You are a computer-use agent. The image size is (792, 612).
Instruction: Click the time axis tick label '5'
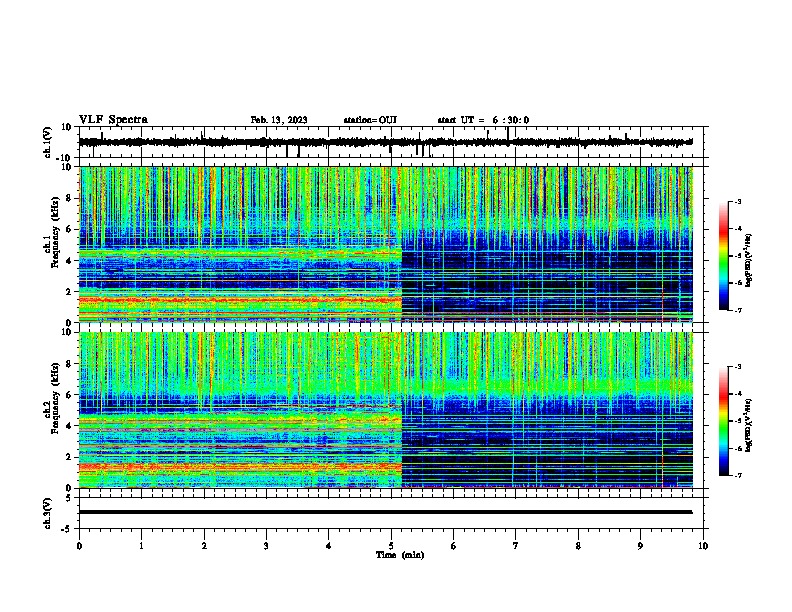click(391, 546)
